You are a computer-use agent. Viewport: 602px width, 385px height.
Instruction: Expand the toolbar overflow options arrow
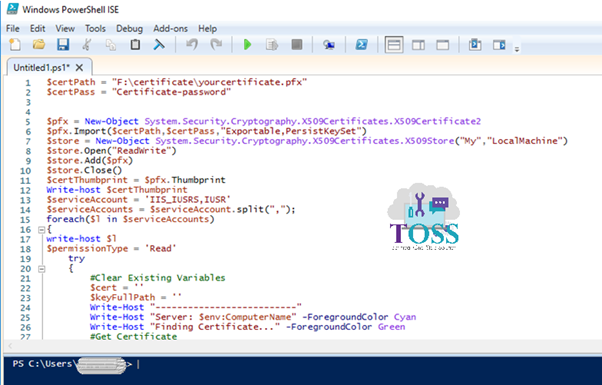(x=517, y=49)
